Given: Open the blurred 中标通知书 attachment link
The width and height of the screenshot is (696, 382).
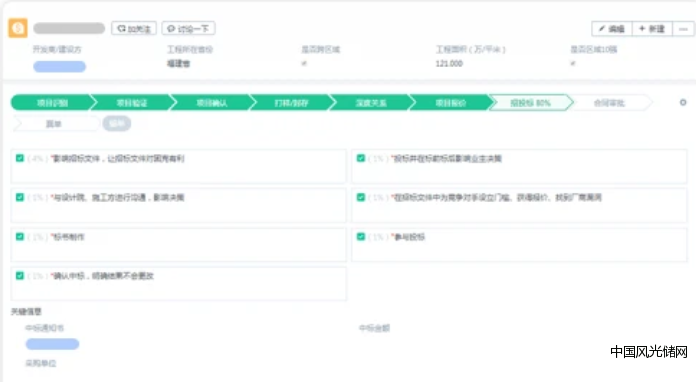Looking at the screenshot, I should [52, 344].
